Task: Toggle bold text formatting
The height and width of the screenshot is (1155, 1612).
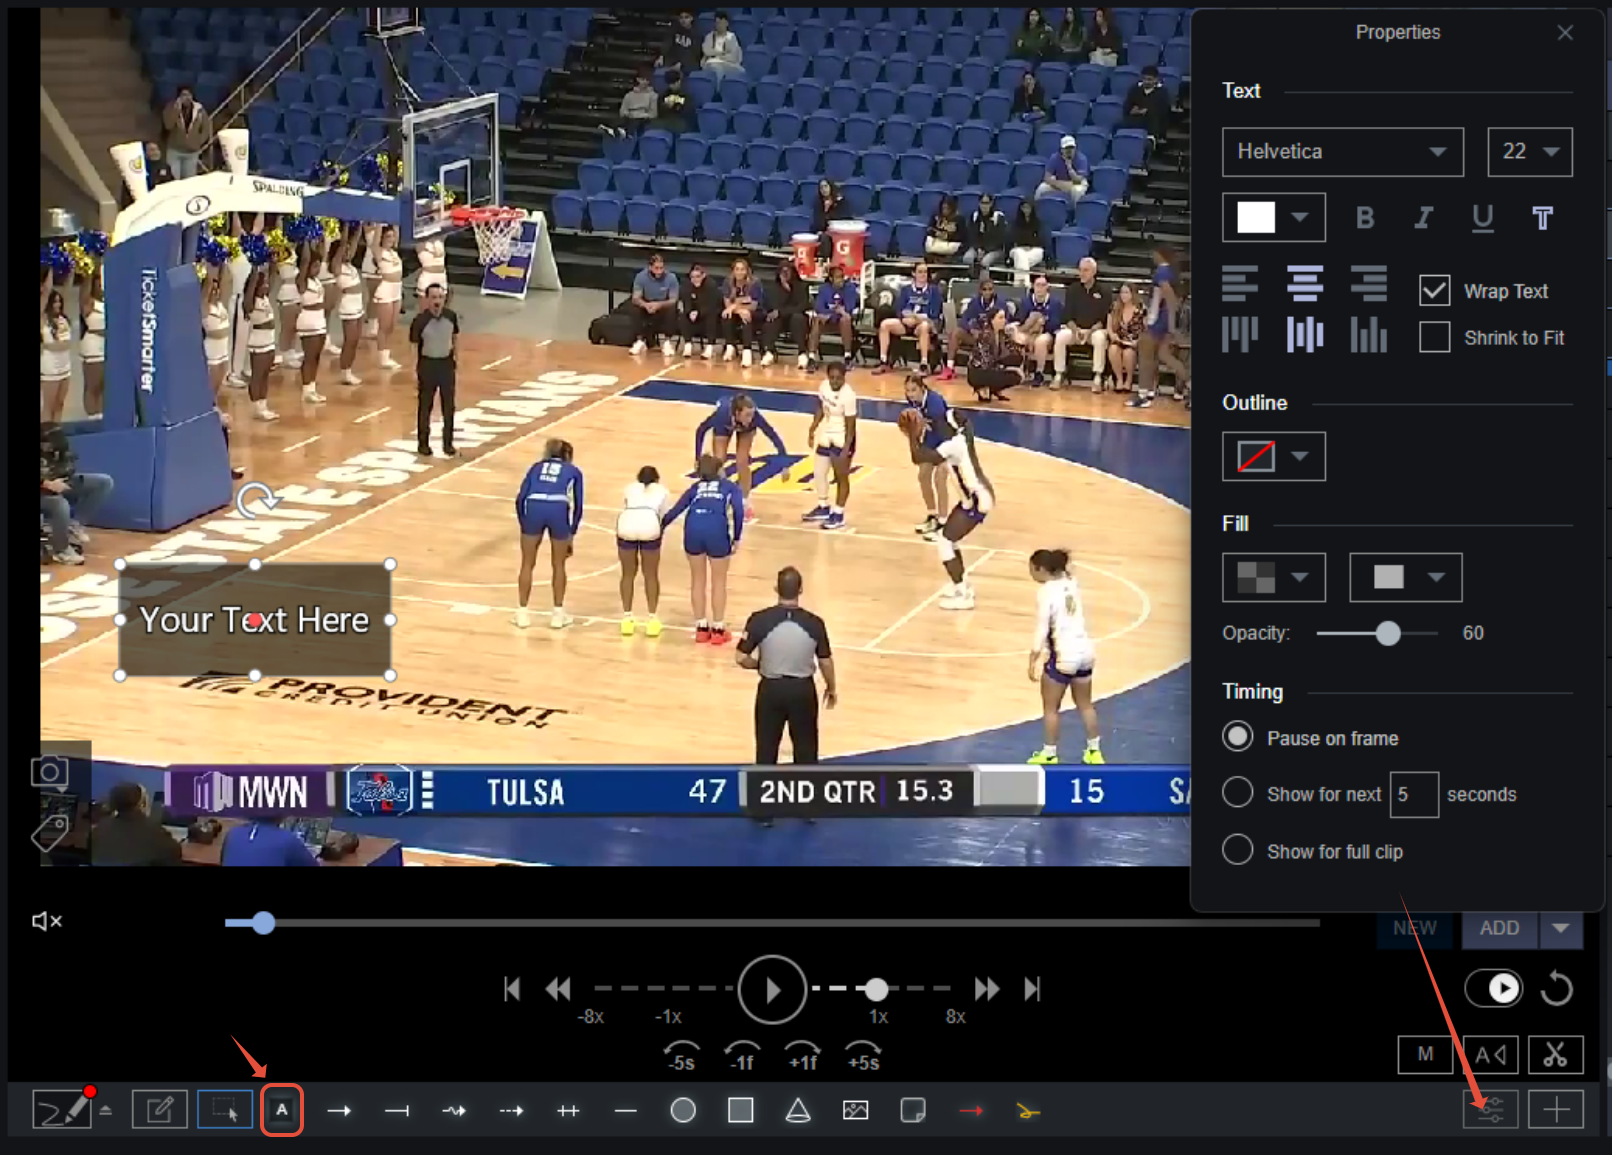Action: coord(1364,218)
